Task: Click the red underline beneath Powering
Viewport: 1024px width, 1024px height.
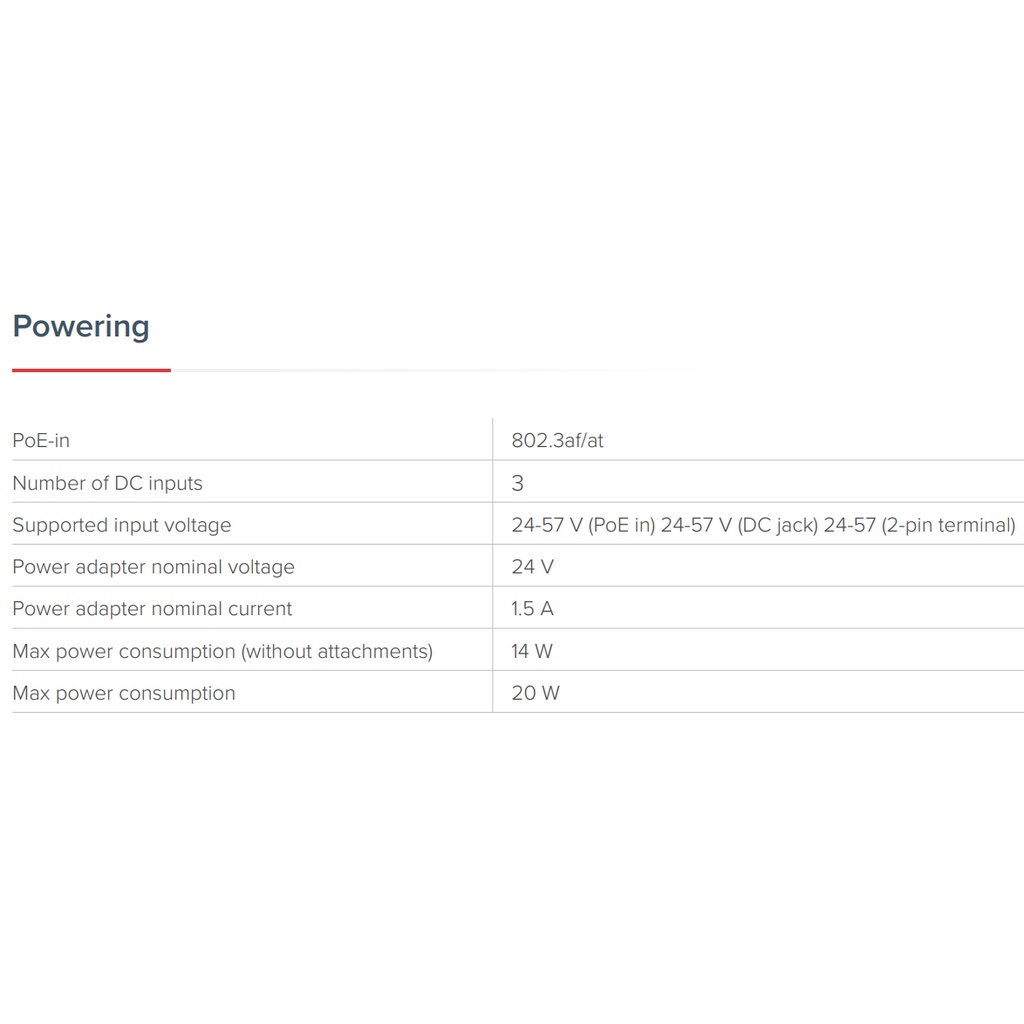Action: [91, 370]
